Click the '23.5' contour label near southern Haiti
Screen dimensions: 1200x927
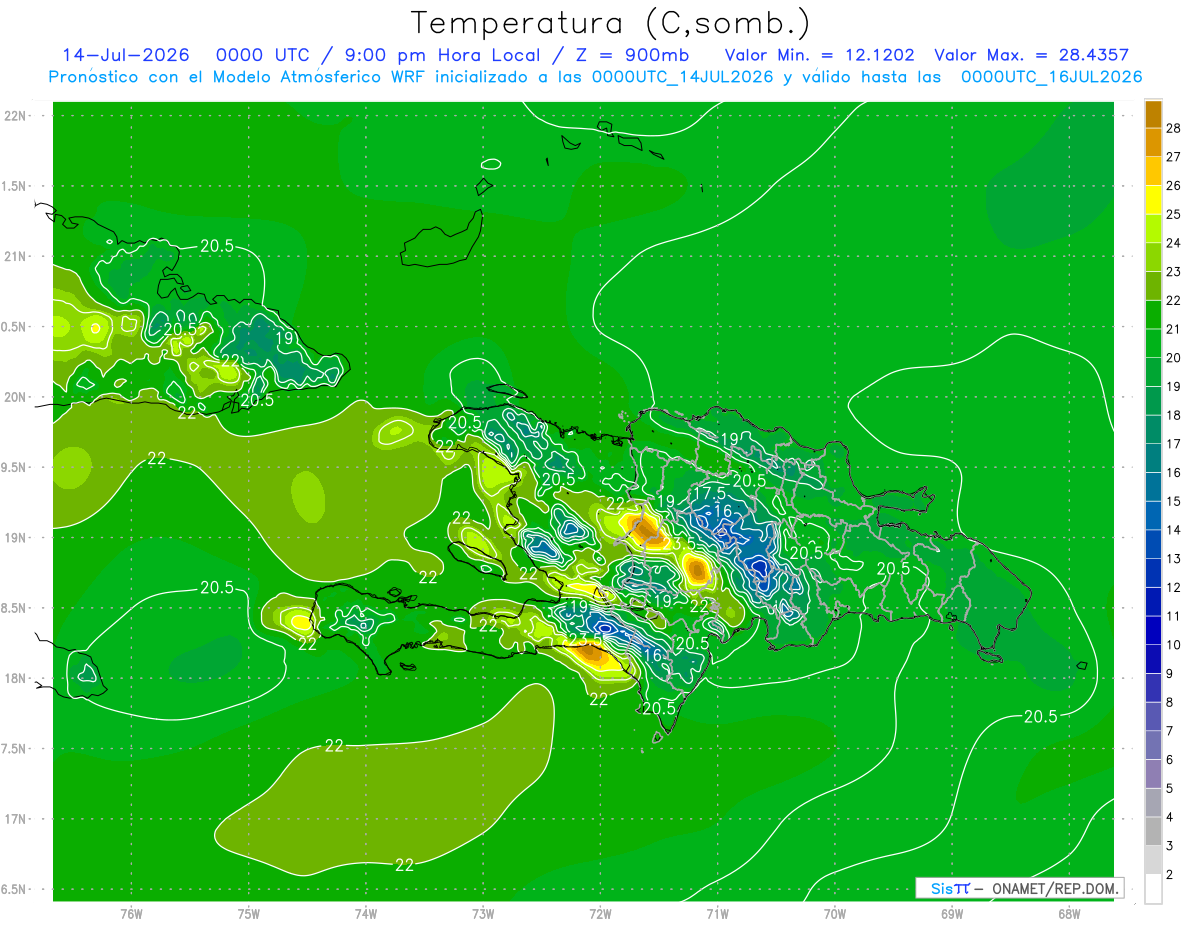(584, 641)
